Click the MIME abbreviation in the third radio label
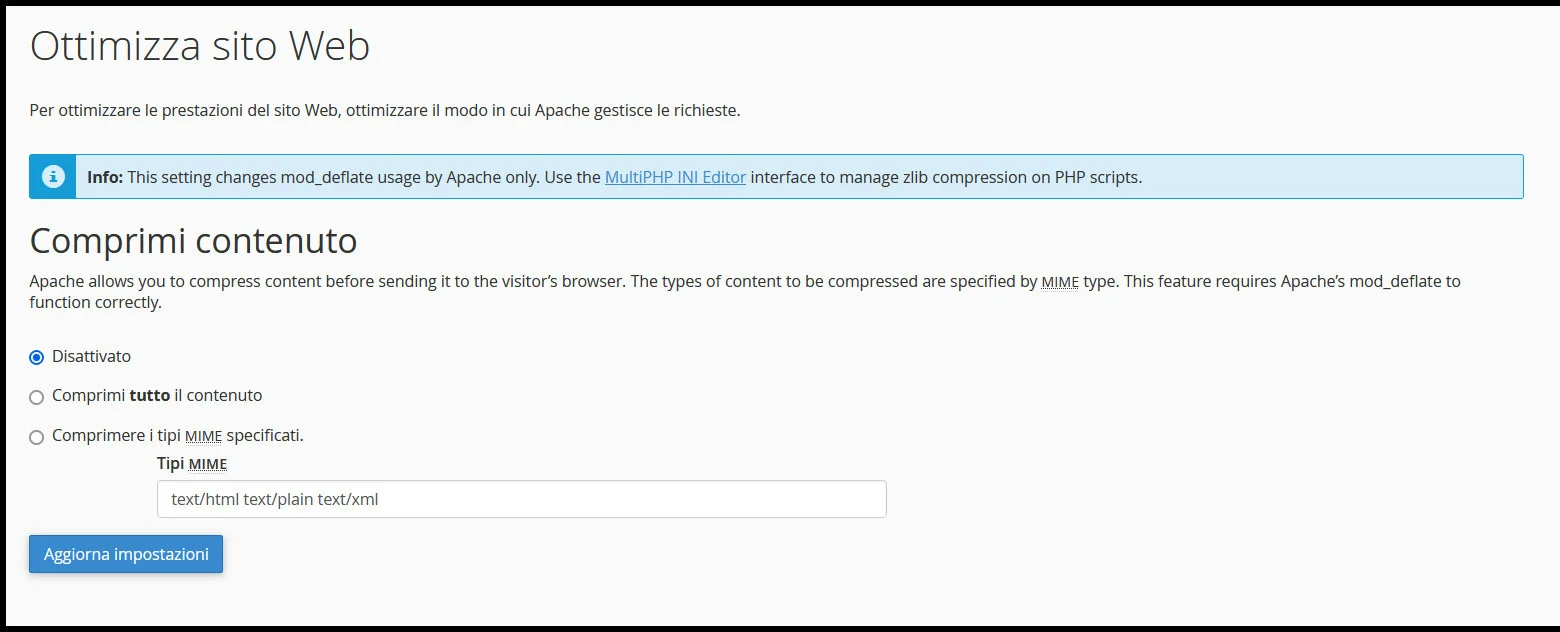 (x=203, y=436)
